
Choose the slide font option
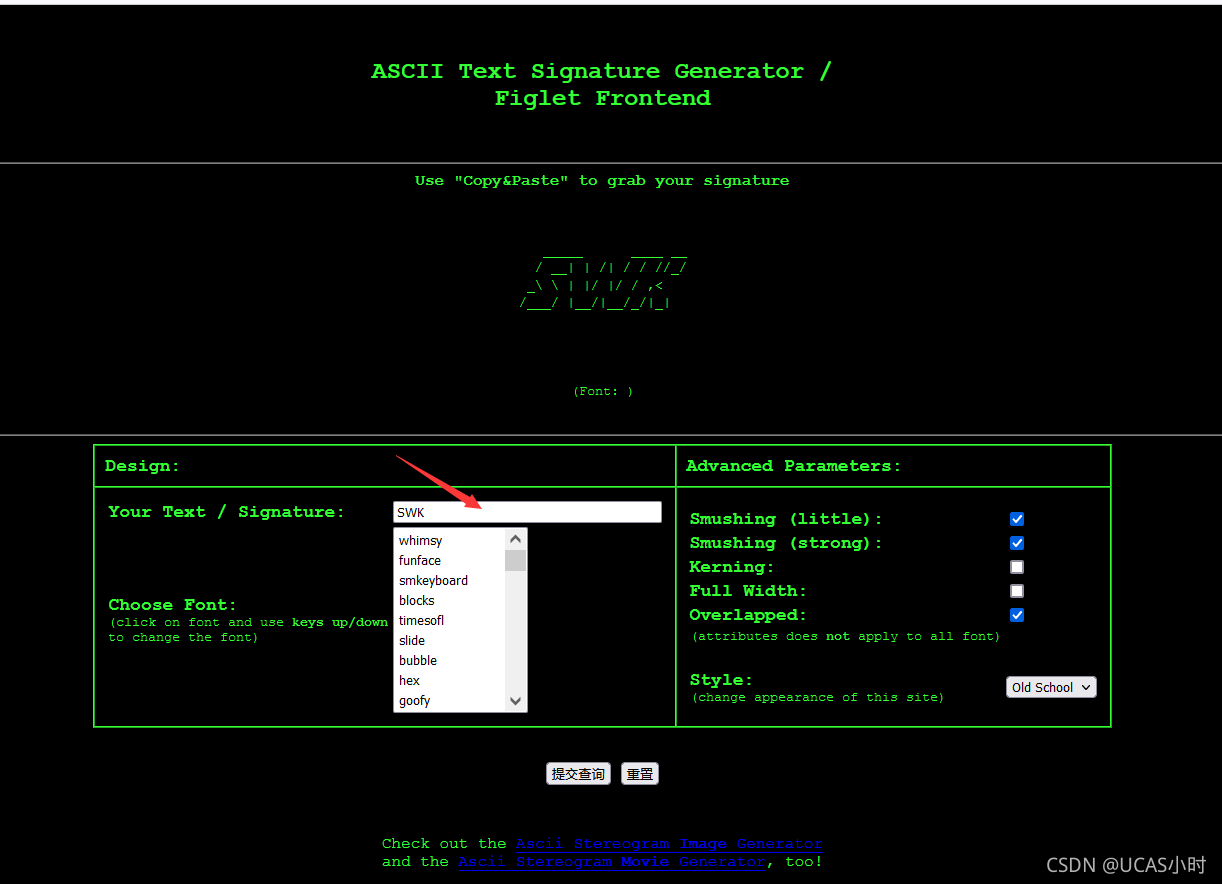[449, 640]
